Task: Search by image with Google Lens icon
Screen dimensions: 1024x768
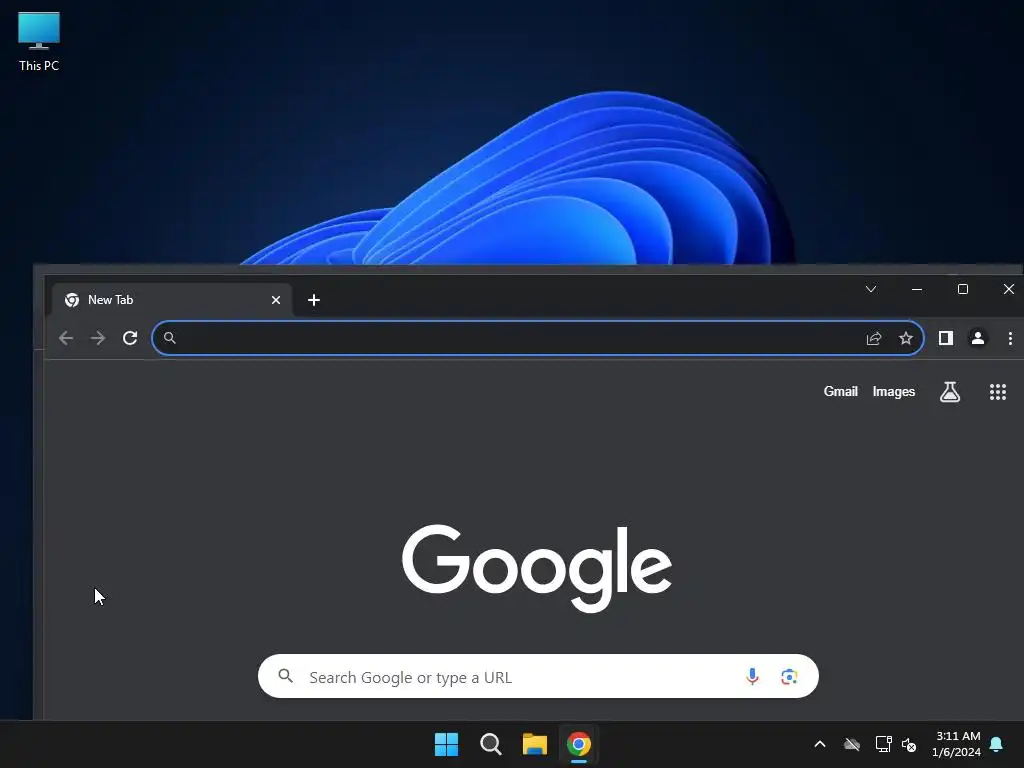Action: click(789, 677)
